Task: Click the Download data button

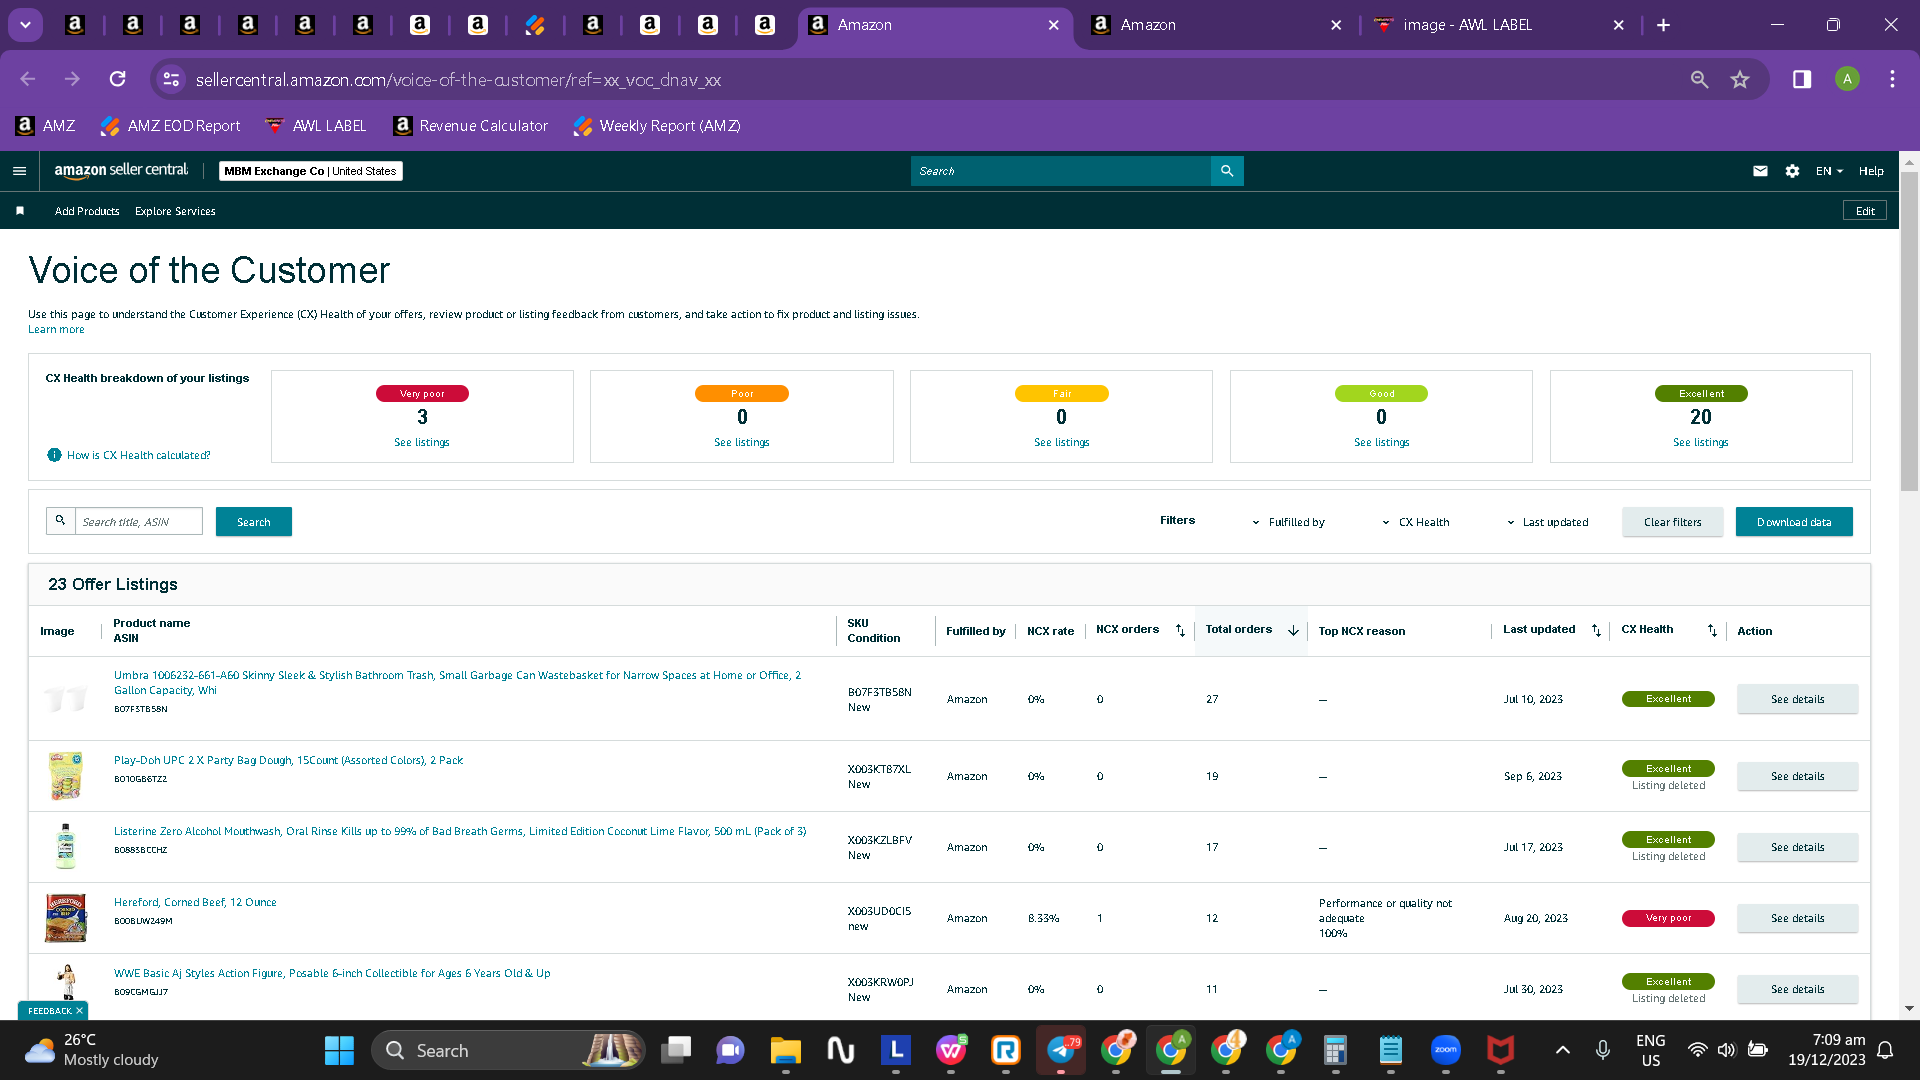Action: click(x=1794, y=522)
